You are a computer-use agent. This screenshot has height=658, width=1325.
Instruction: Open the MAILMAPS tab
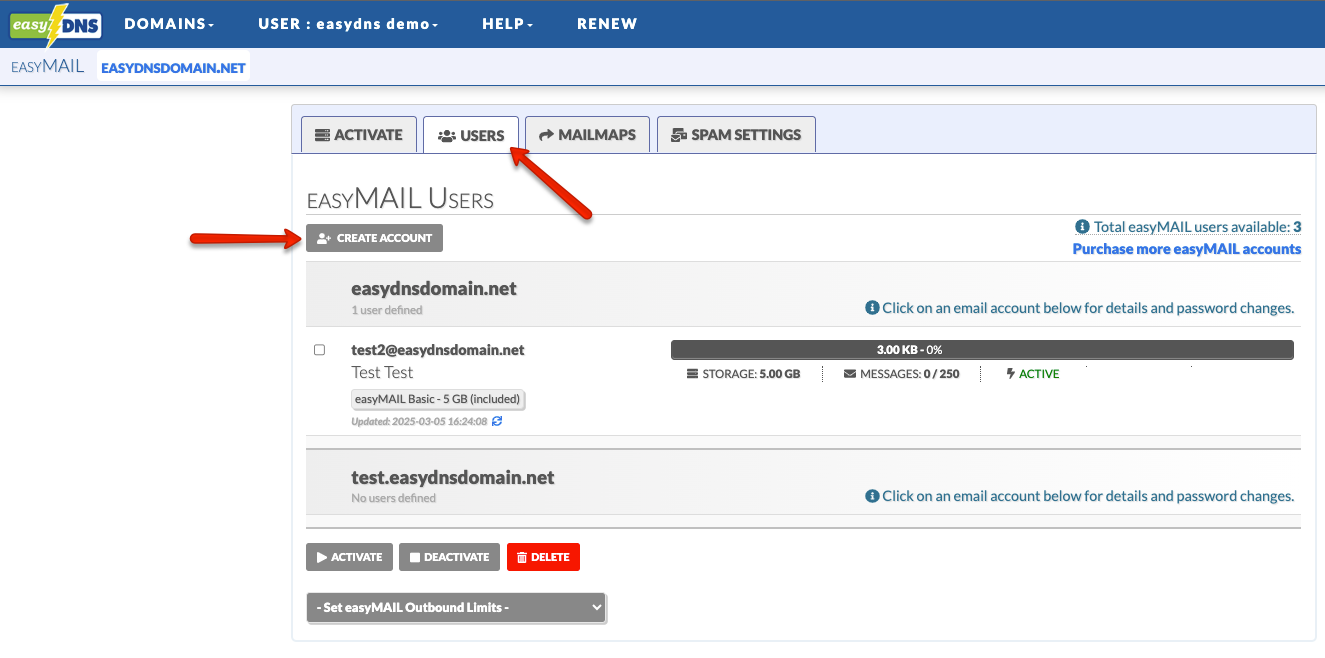(x=587, y=135)
